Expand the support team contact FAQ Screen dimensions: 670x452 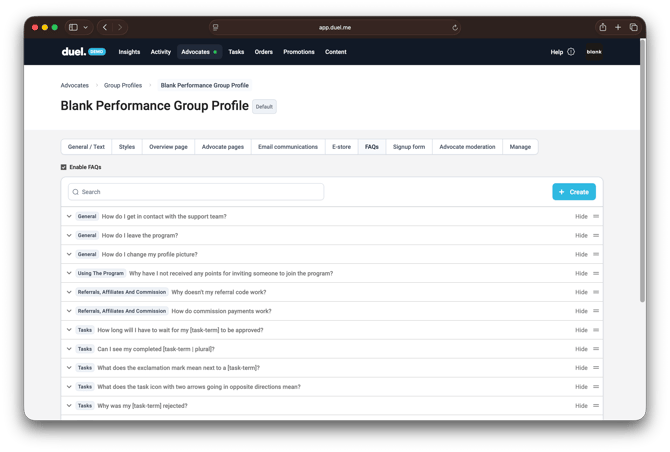click(x=69, y=216)
